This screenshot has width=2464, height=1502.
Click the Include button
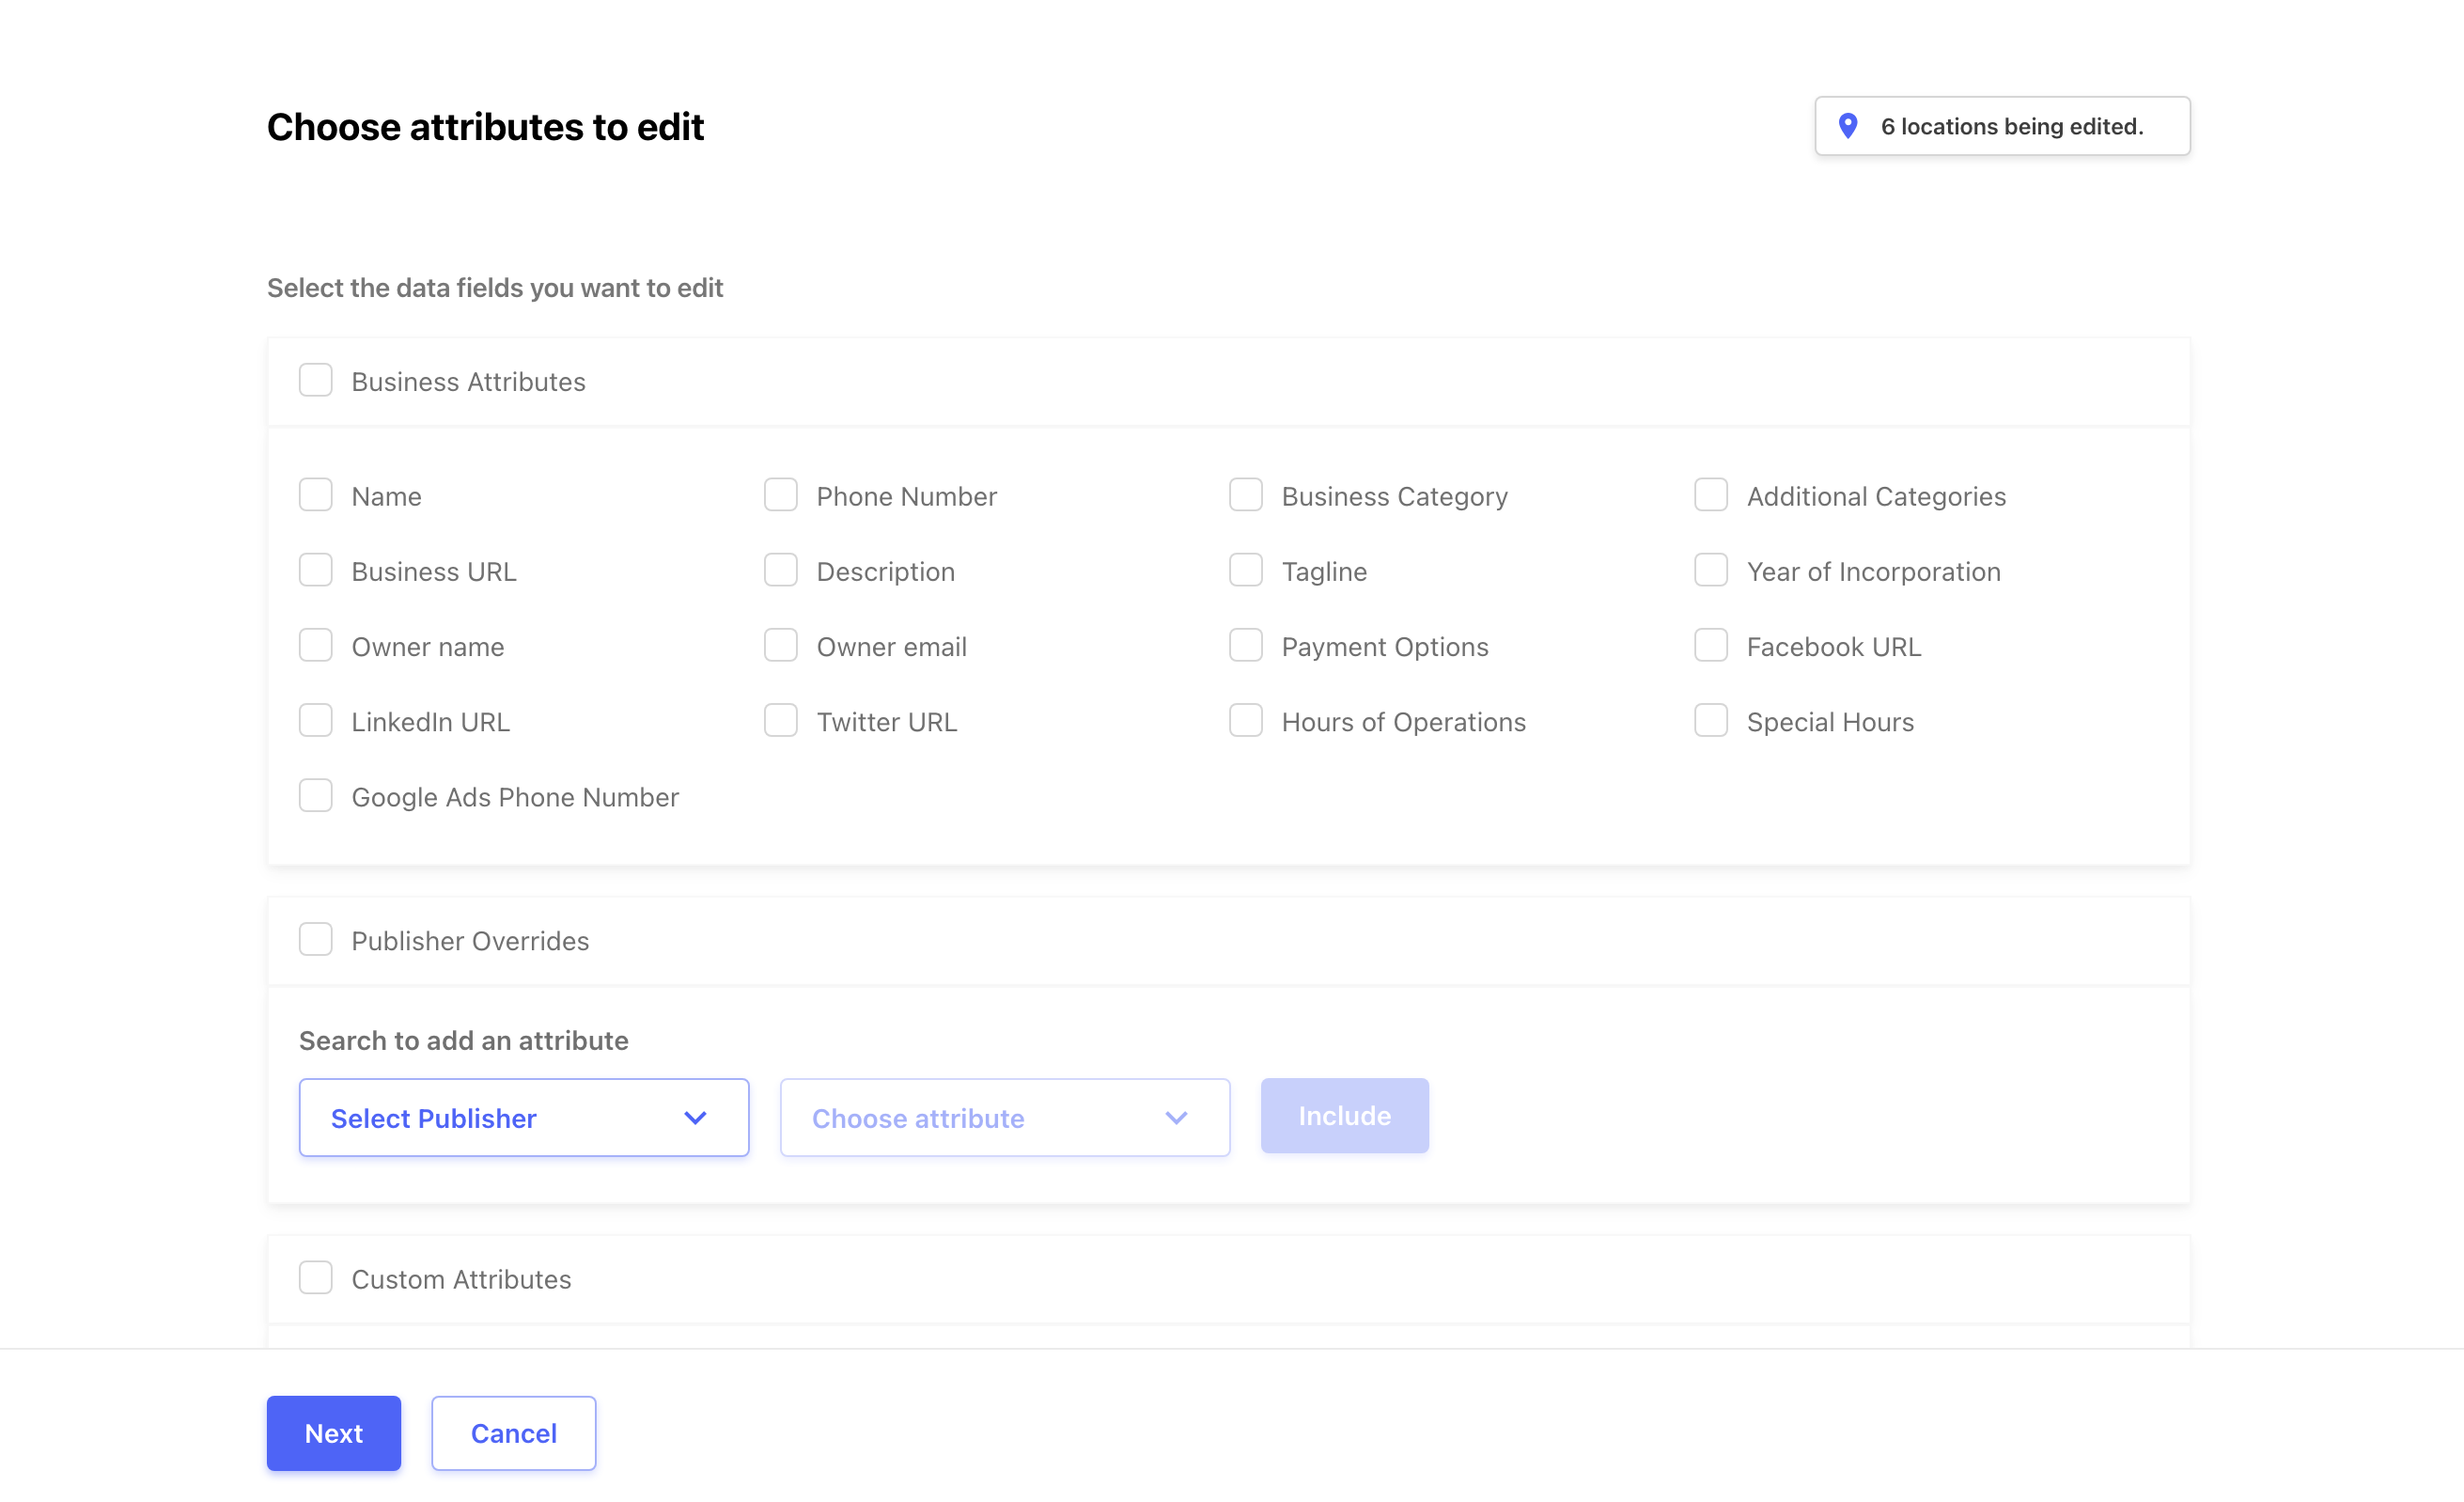1345,1115
